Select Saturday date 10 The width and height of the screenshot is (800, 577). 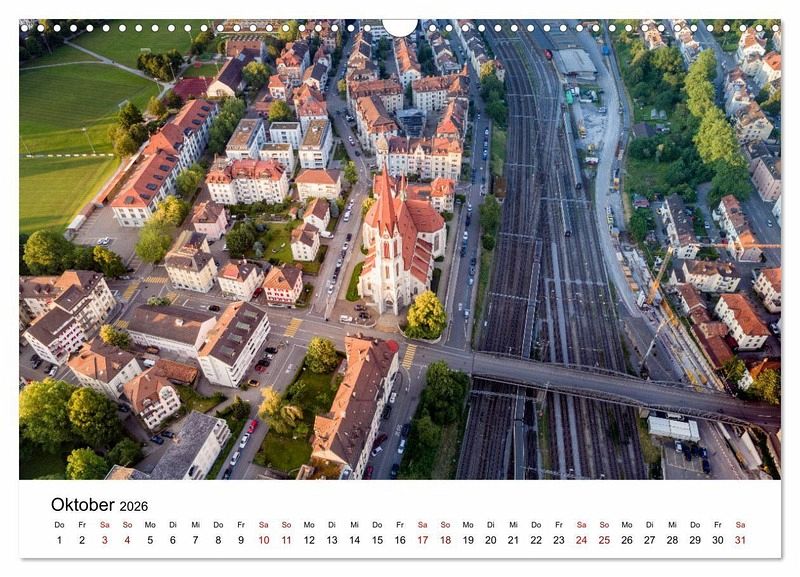(x=264, y=540)
